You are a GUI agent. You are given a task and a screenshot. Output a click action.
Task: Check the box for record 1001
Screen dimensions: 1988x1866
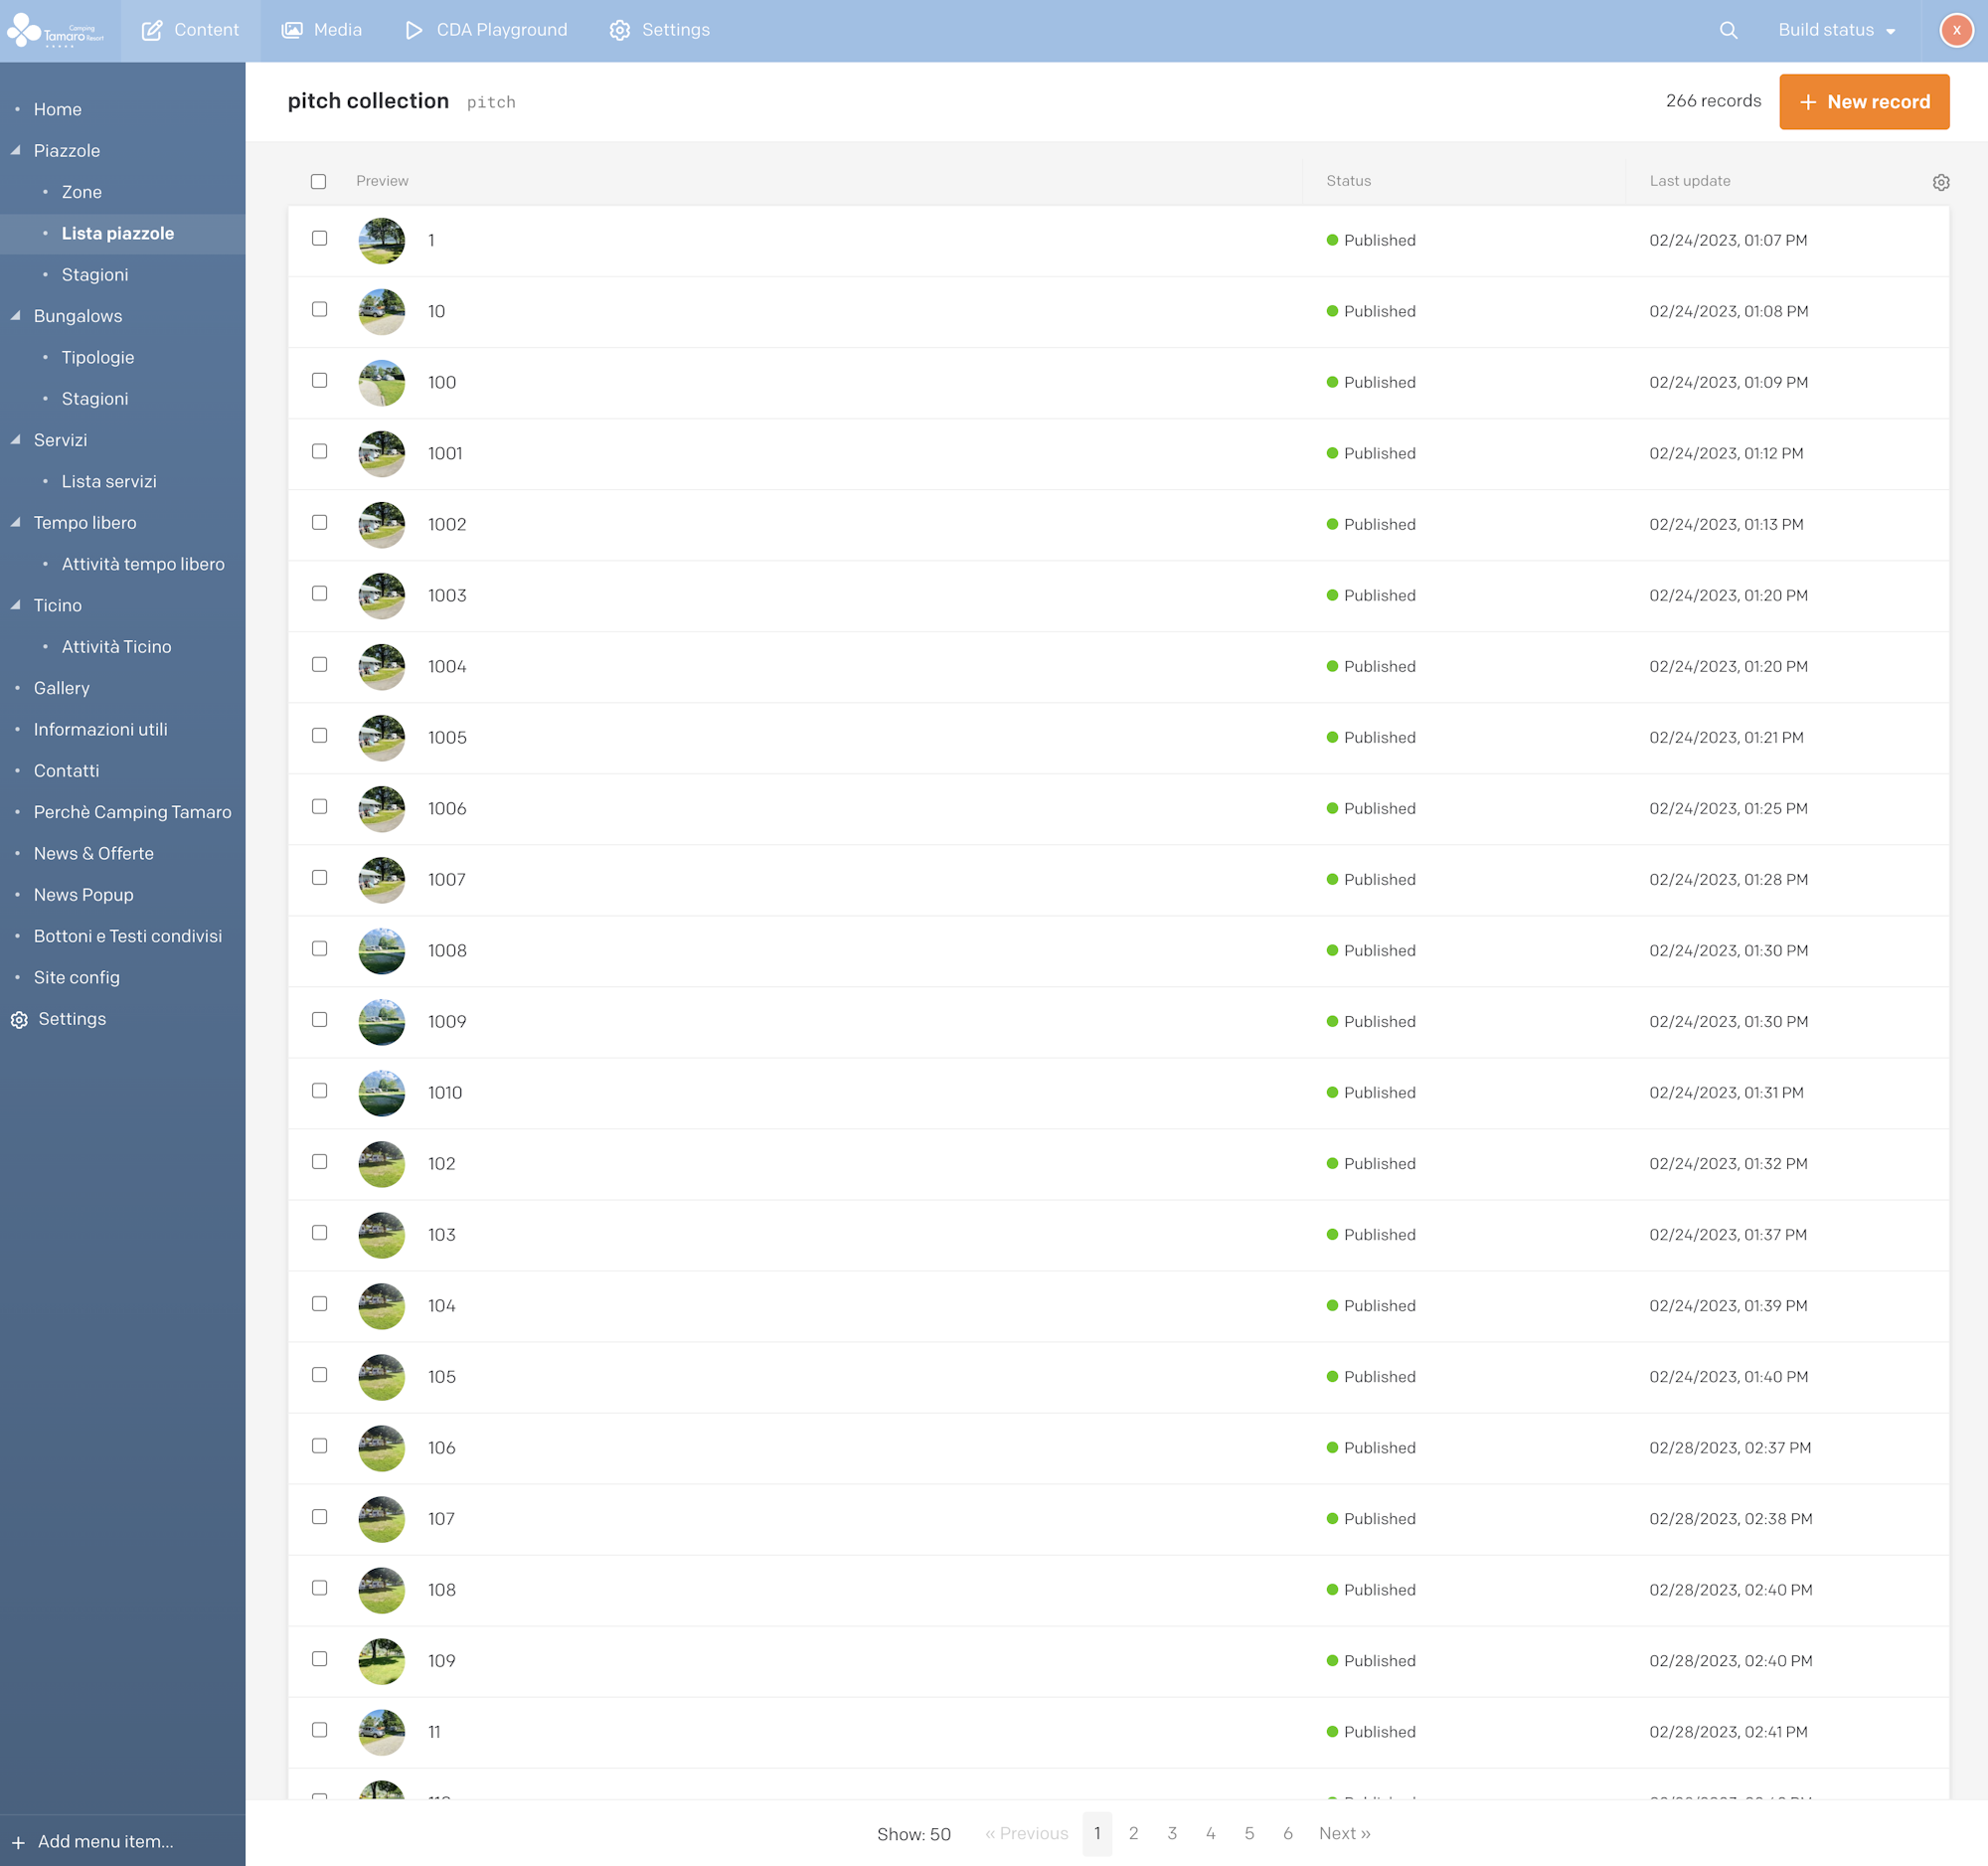pyautogui.click(x=319, y=451)
